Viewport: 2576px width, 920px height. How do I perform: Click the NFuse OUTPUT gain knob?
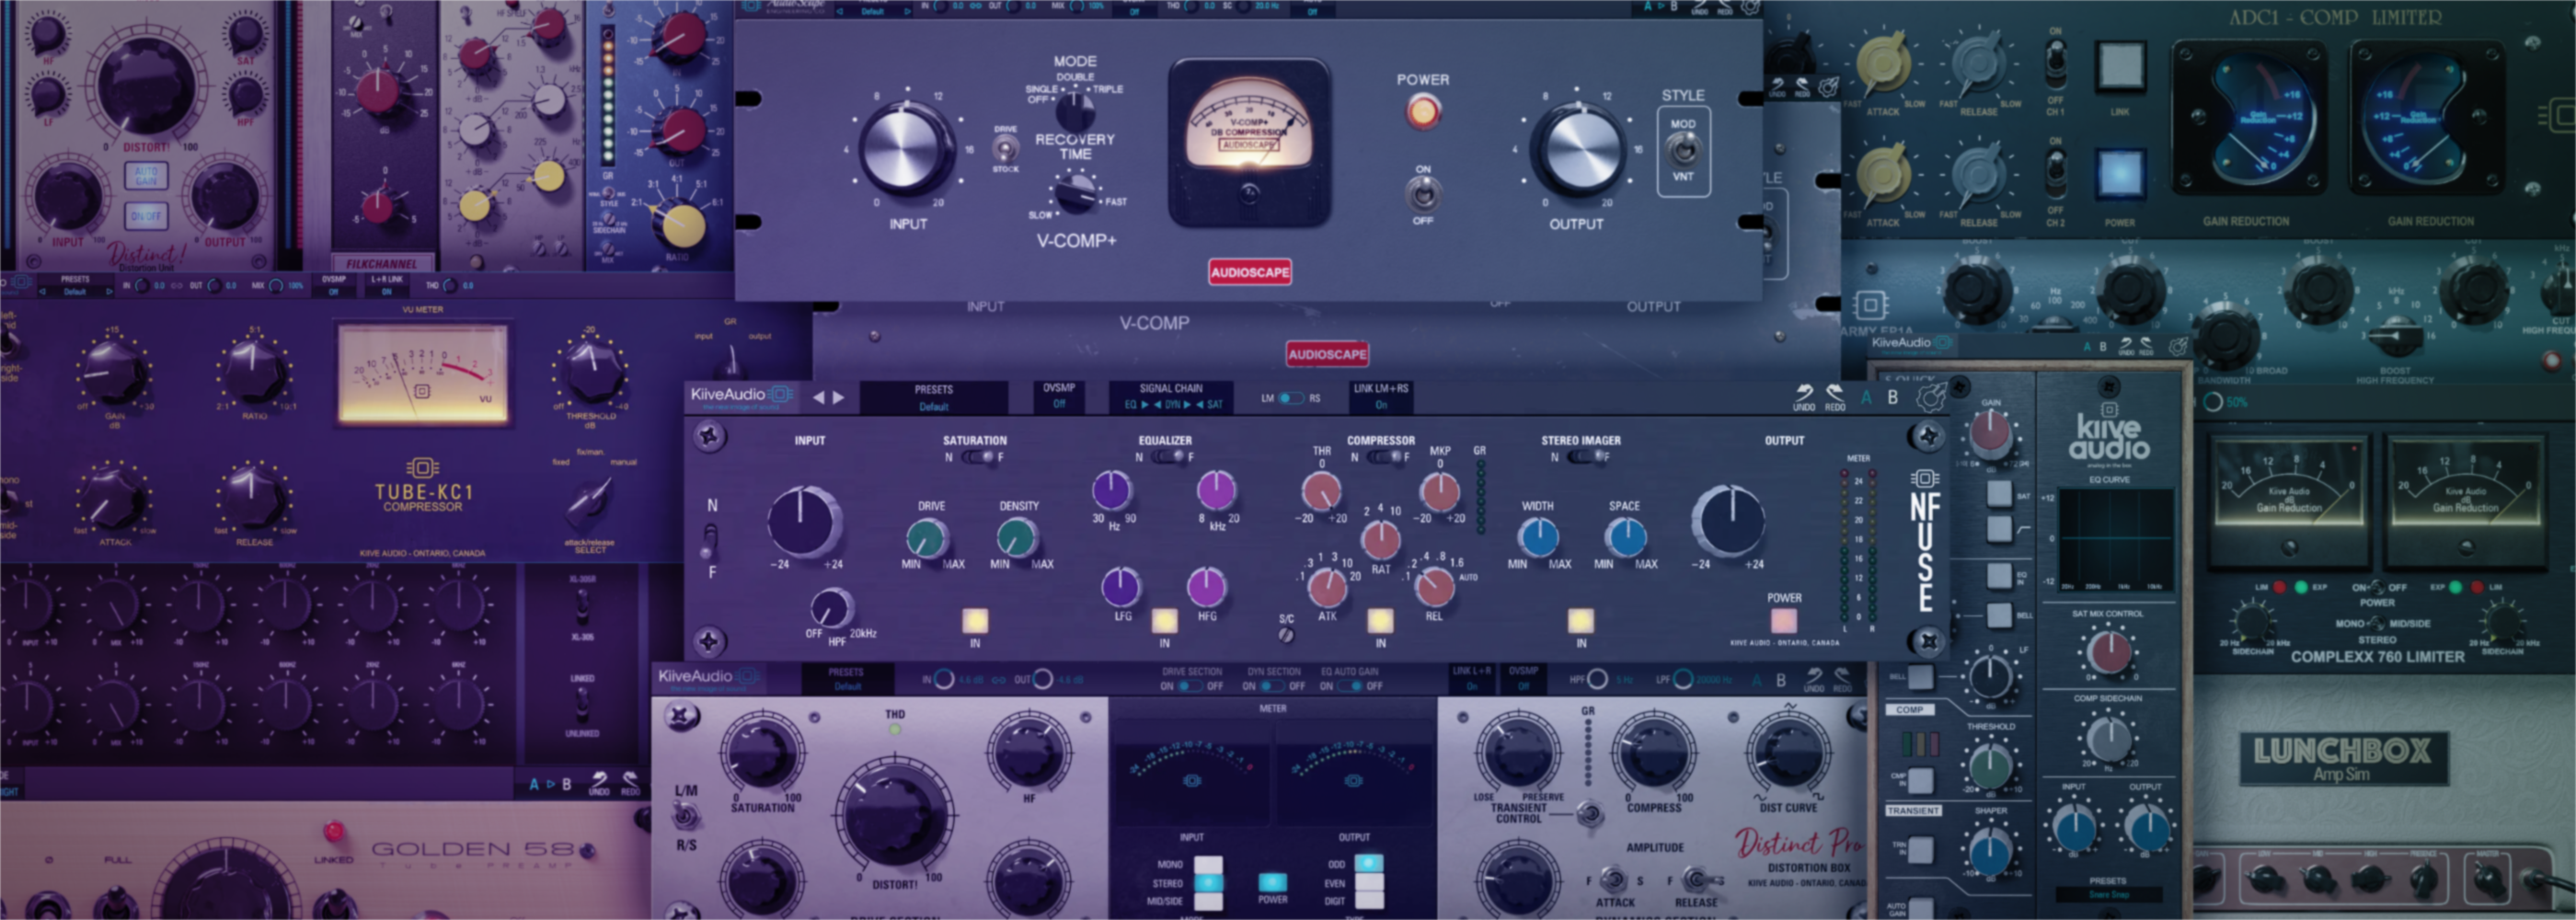(x=1728, y=521)
